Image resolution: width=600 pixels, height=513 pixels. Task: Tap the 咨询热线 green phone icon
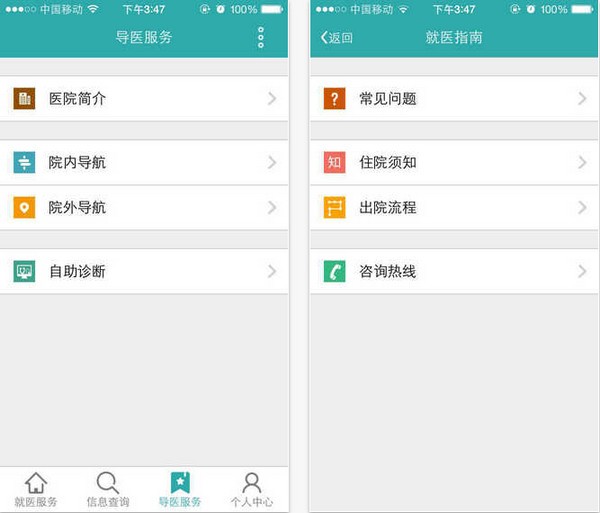pyautogui.click(x=334, y=271)
